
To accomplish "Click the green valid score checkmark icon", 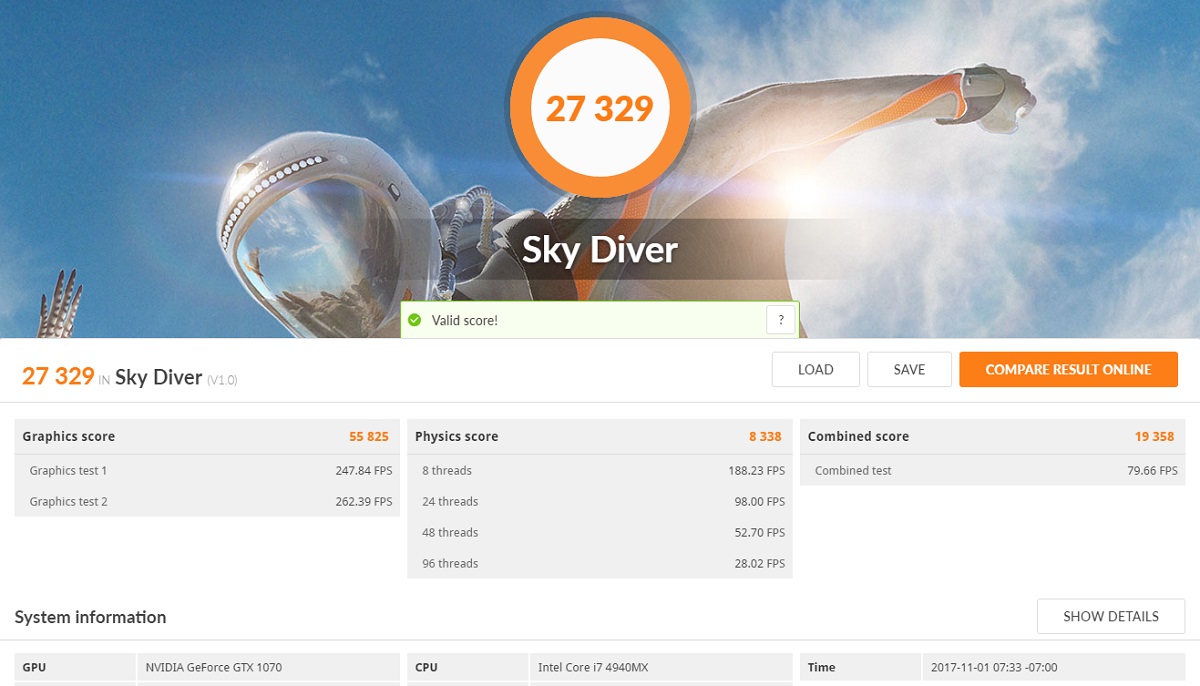I will point(414,320).
